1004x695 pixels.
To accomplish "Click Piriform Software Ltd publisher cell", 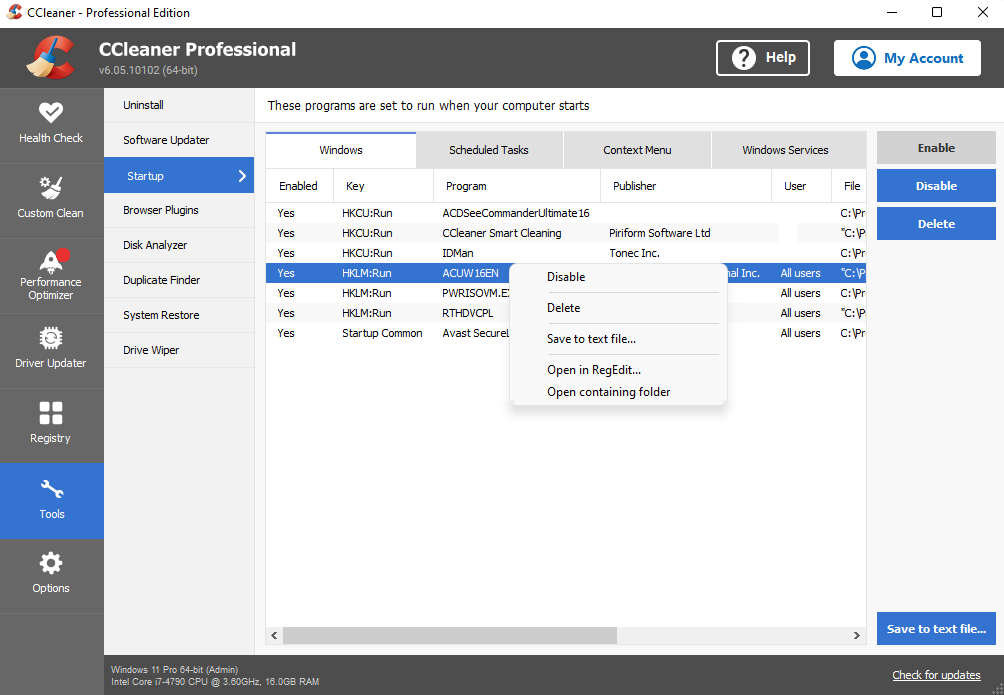I will tap(660, 233).
